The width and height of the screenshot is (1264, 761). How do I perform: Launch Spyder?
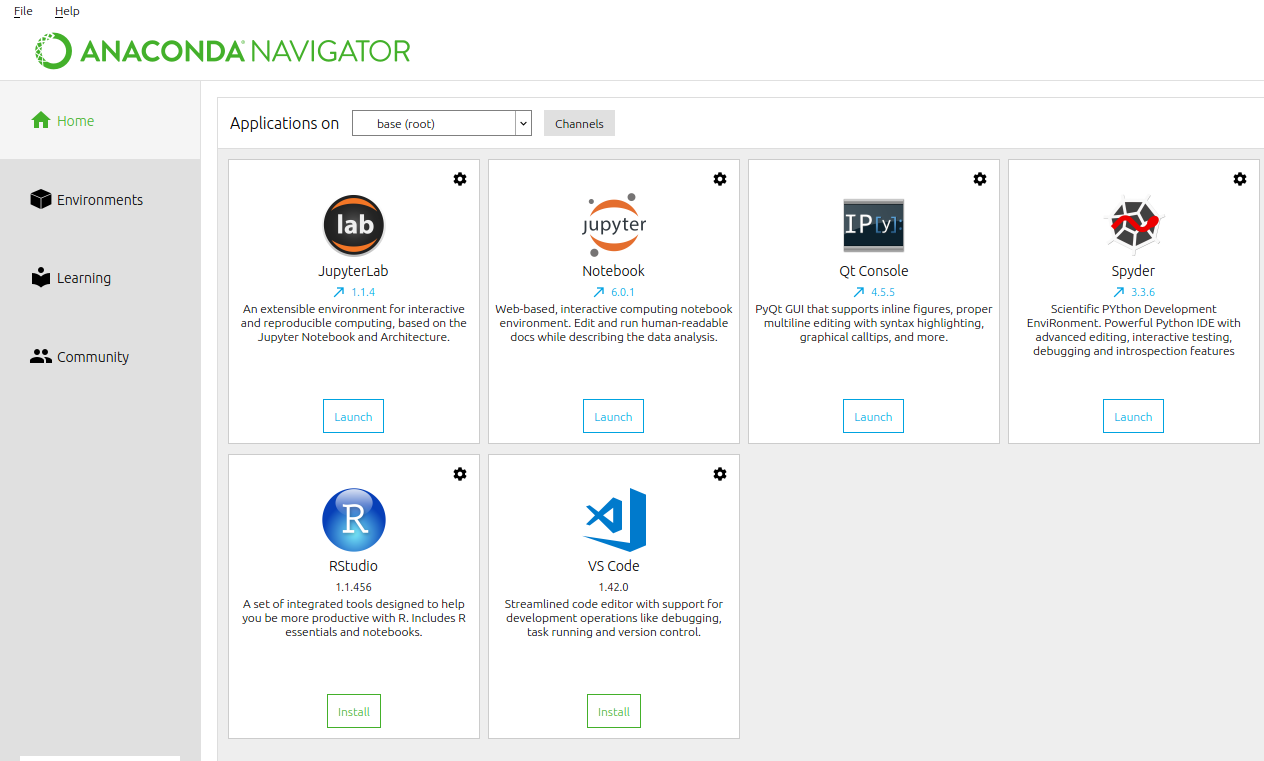(x=1133, y=416)
